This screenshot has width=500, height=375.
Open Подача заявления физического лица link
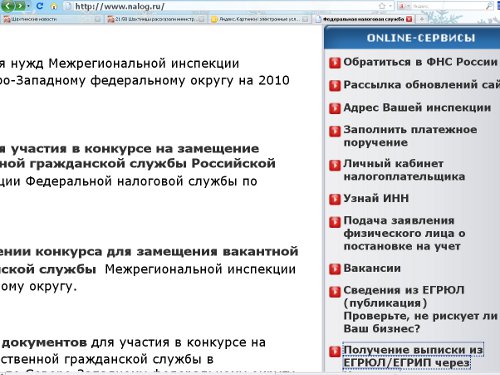point(404,233)
